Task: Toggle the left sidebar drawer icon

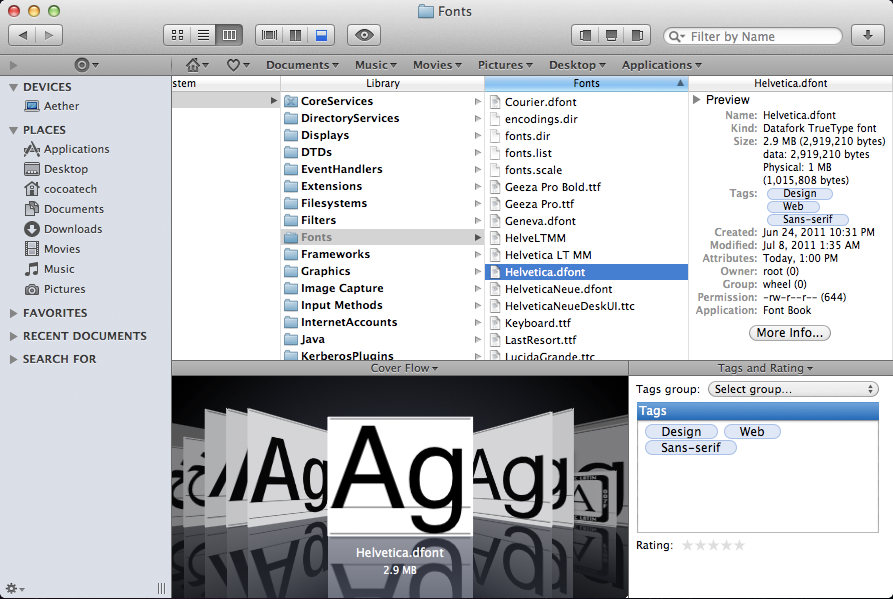Action: 585,35
